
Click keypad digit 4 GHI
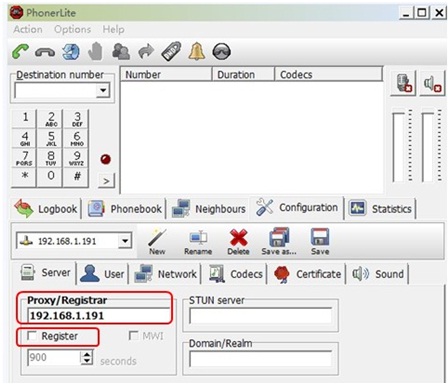(25, 138)
